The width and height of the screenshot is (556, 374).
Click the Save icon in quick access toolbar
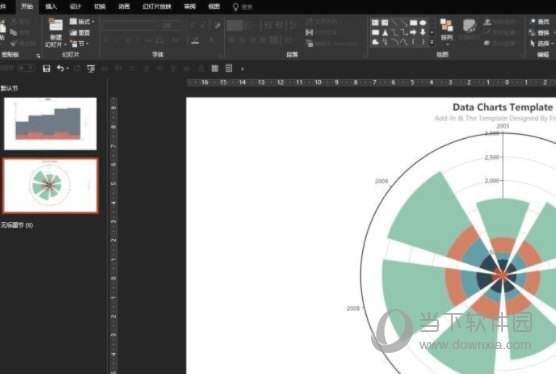(x=46, y=68)
